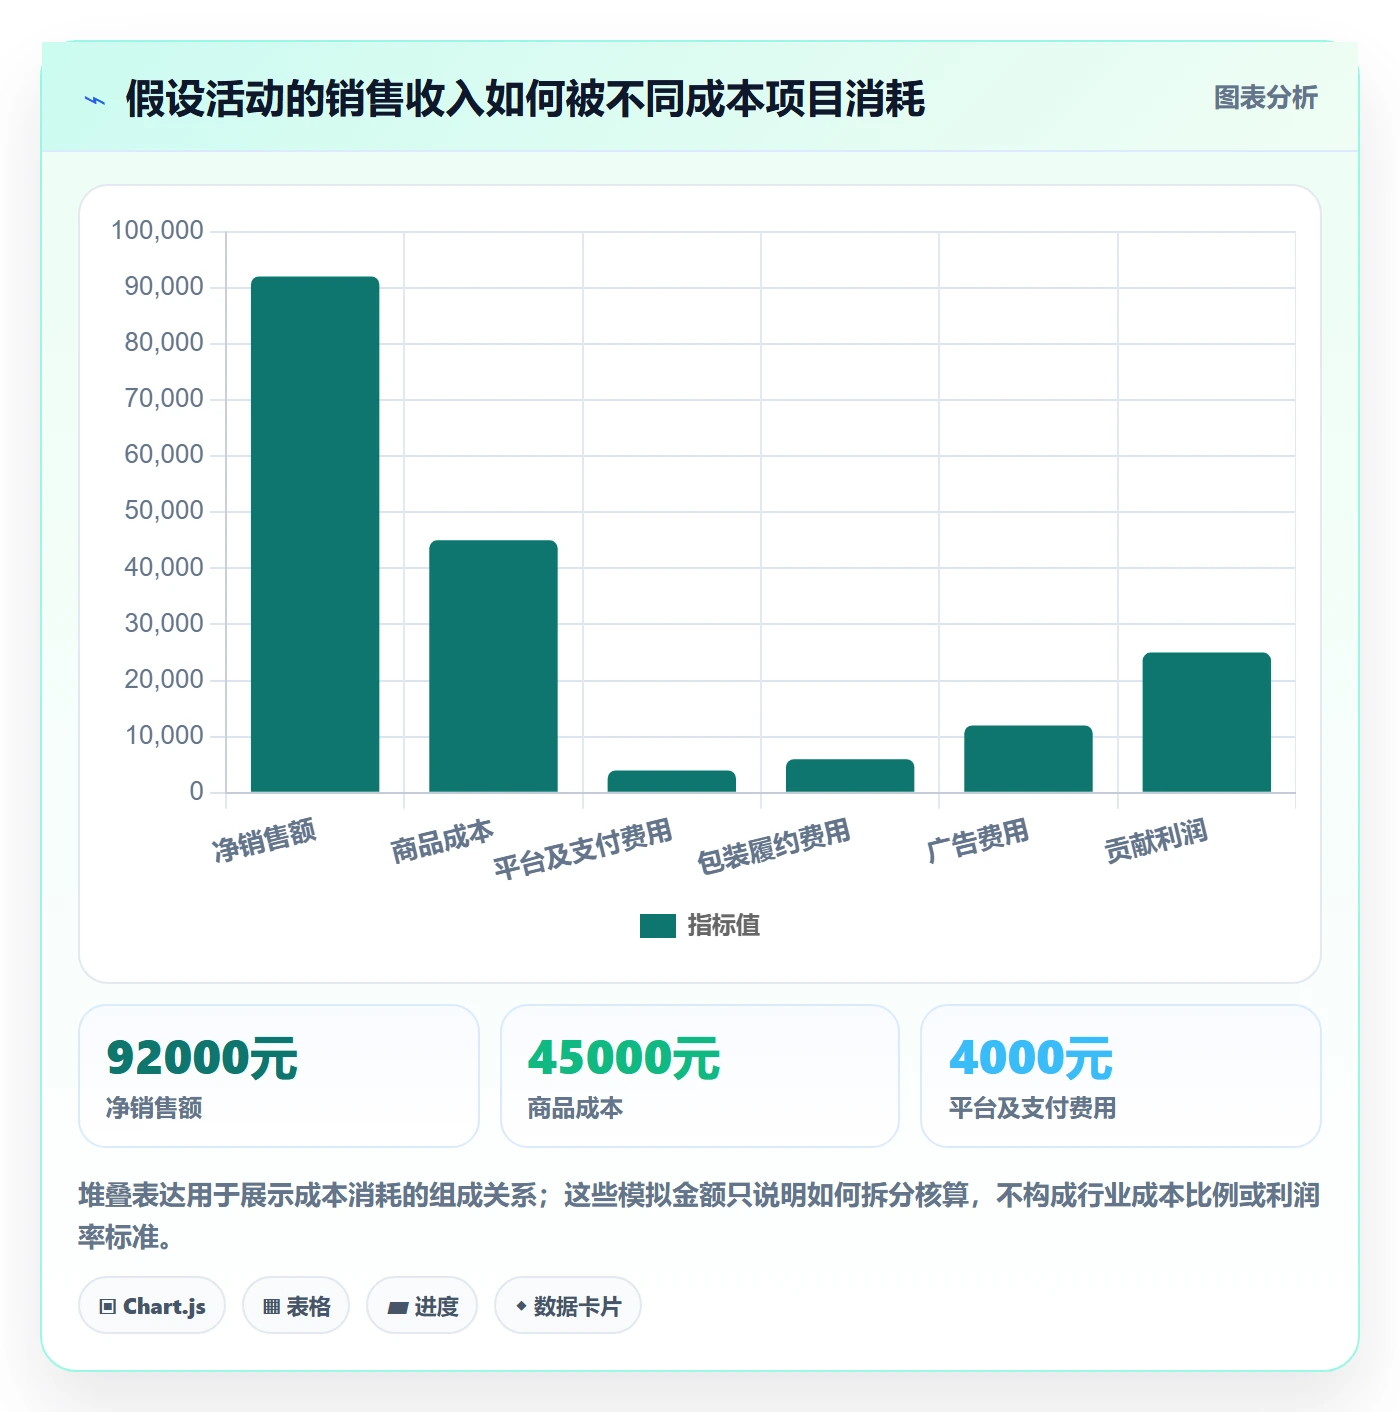Click the x-axis label 贡献利润
The height and width of the screenshot is (1412, 1400).
click(x=1156, y=841)
